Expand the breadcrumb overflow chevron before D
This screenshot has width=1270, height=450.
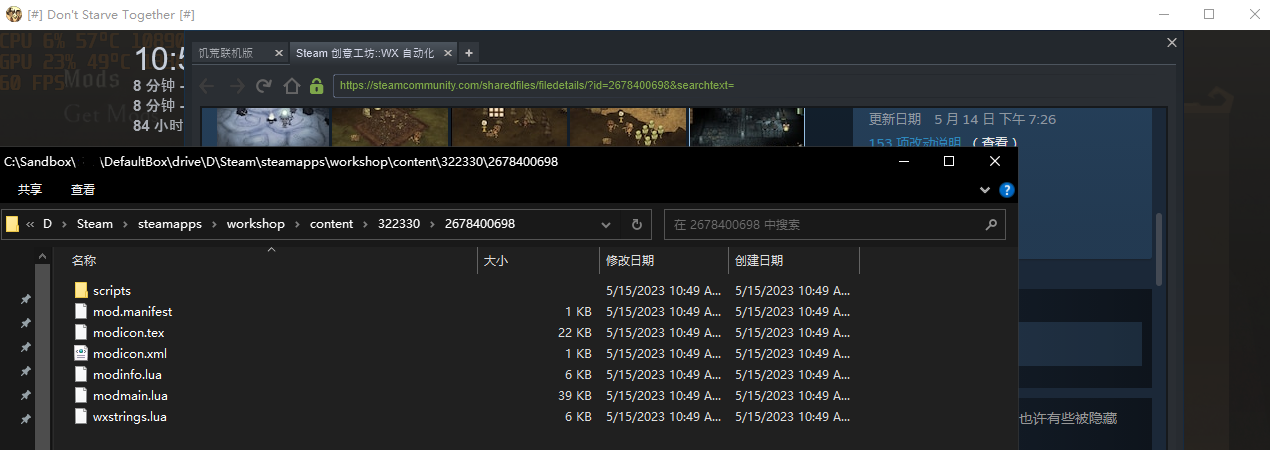coord(31,224)
